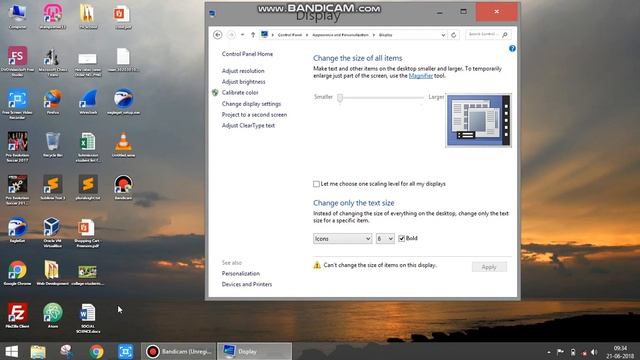Open Action Center flag tray icon
The image size is (640, 360).
click(560, 352)
